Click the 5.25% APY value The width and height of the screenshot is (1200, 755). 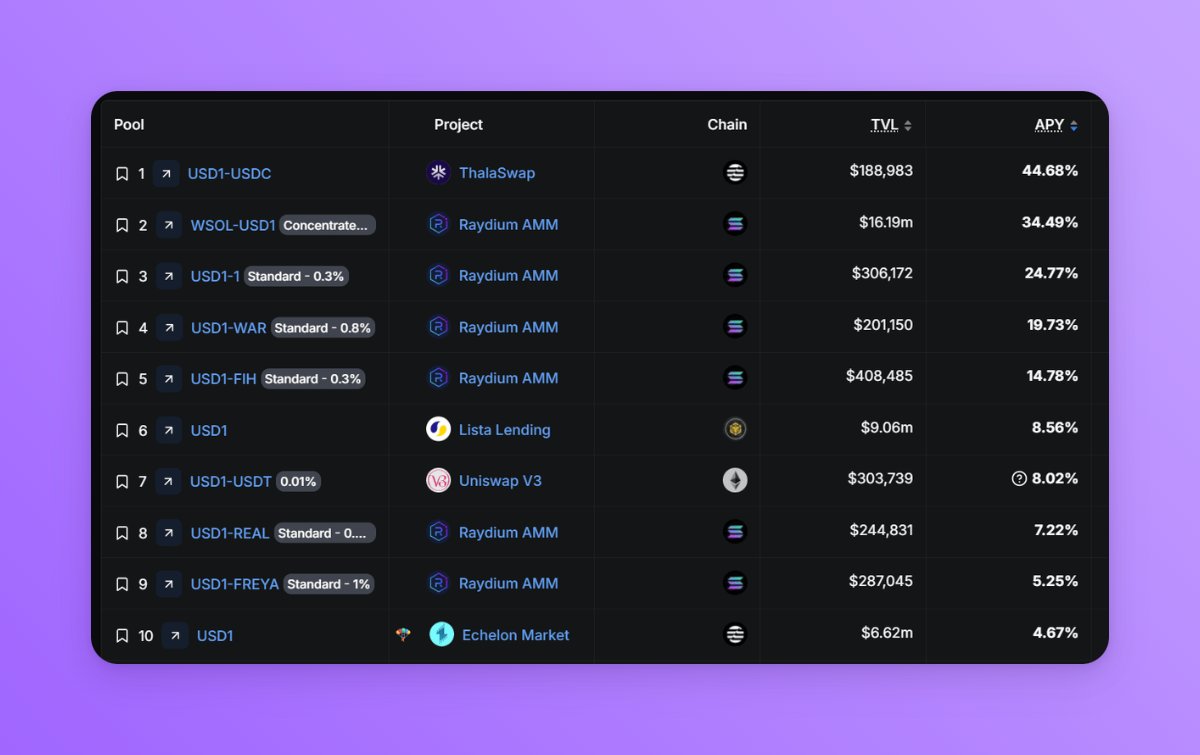[1055, 581]
